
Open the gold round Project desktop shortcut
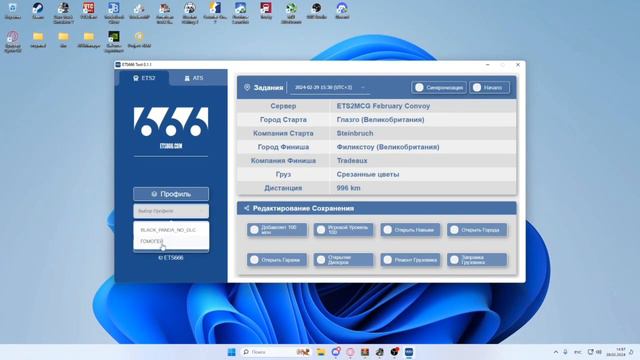(x=139, y=40)
